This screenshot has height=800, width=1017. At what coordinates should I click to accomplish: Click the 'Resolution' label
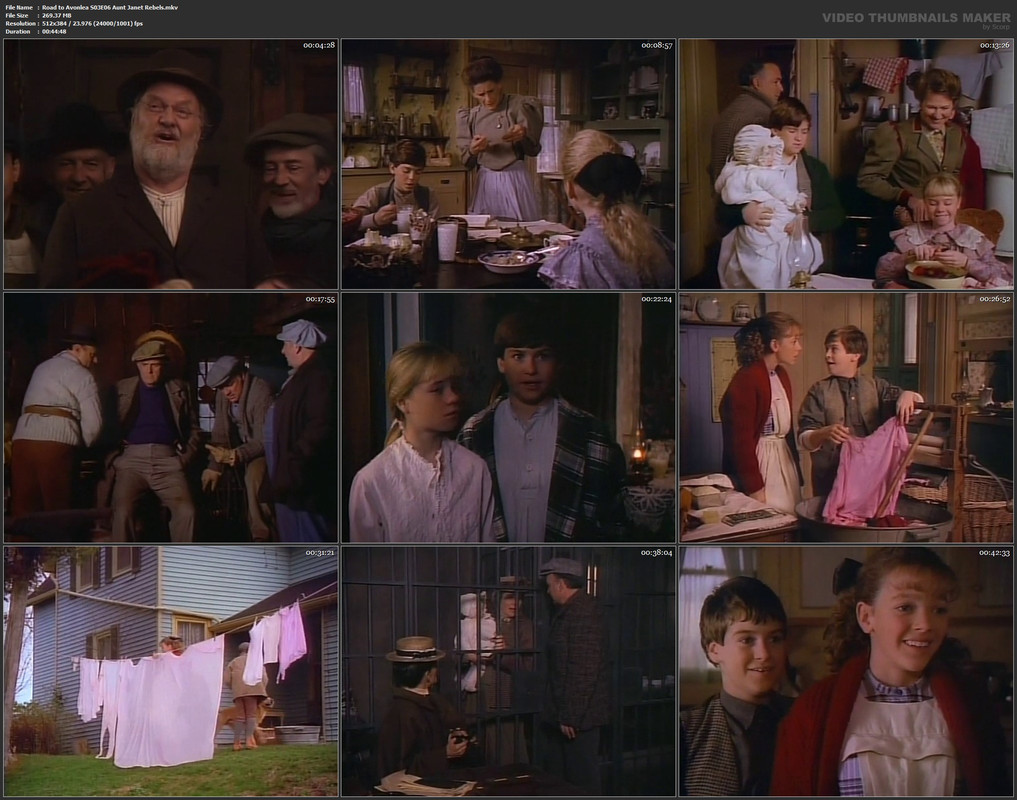pos(19,23)
